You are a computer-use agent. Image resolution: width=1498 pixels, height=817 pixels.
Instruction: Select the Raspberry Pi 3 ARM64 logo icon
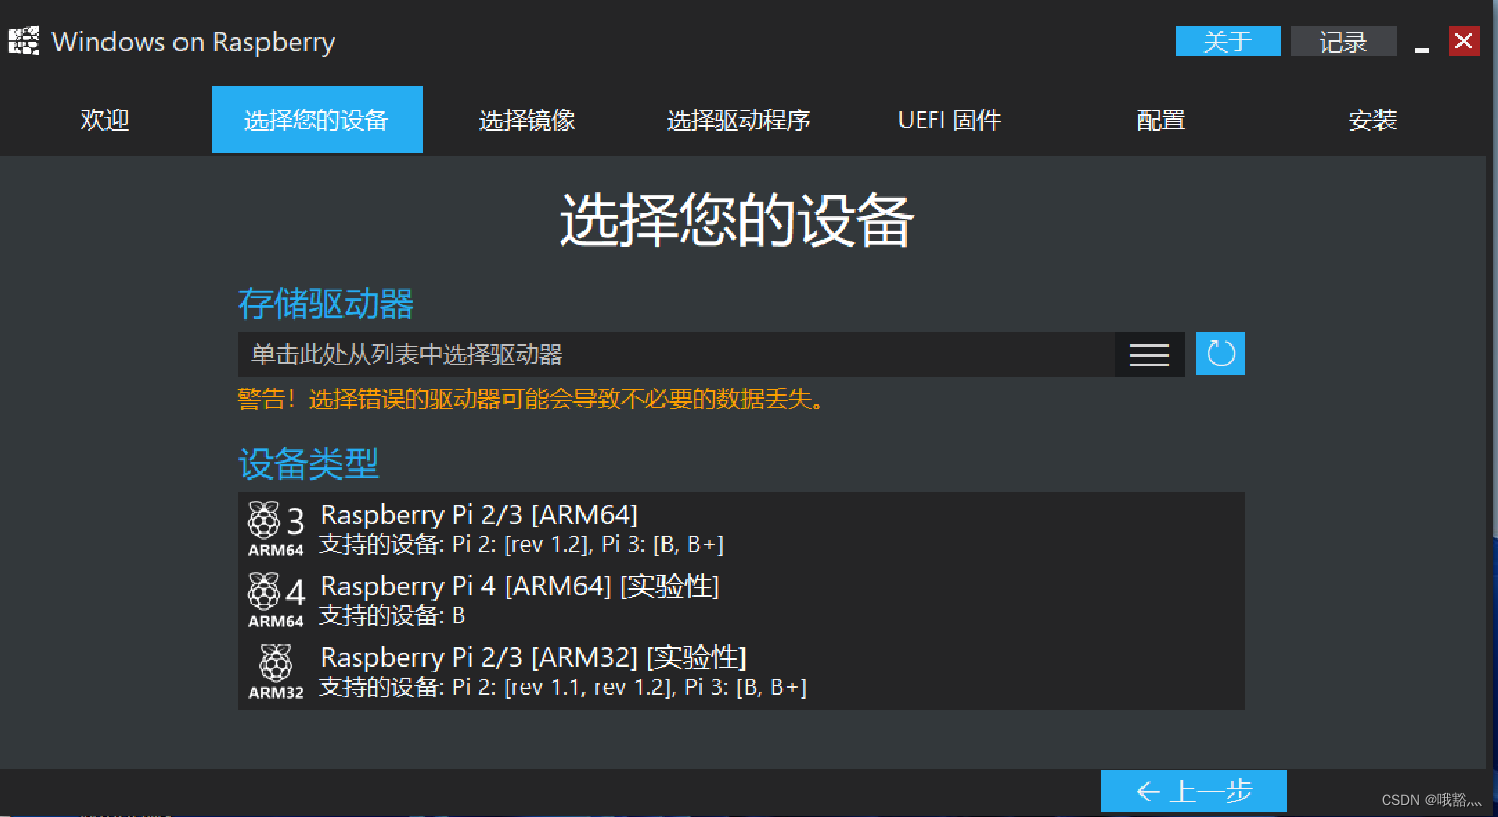(276, 529)
